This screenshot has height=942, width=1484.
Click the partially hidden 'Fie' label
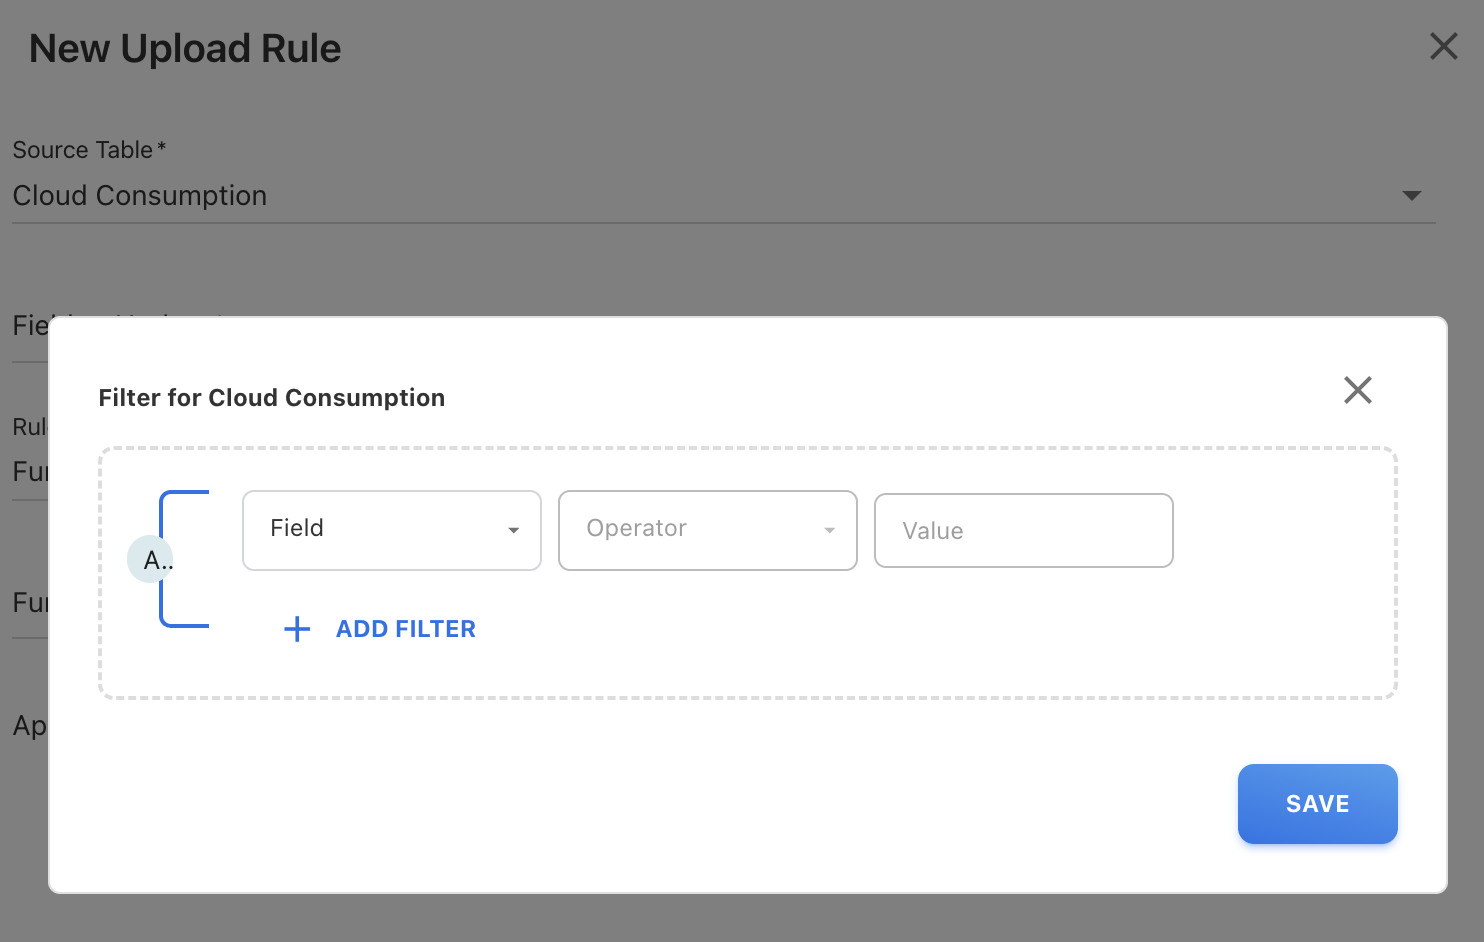pos(29,326)
